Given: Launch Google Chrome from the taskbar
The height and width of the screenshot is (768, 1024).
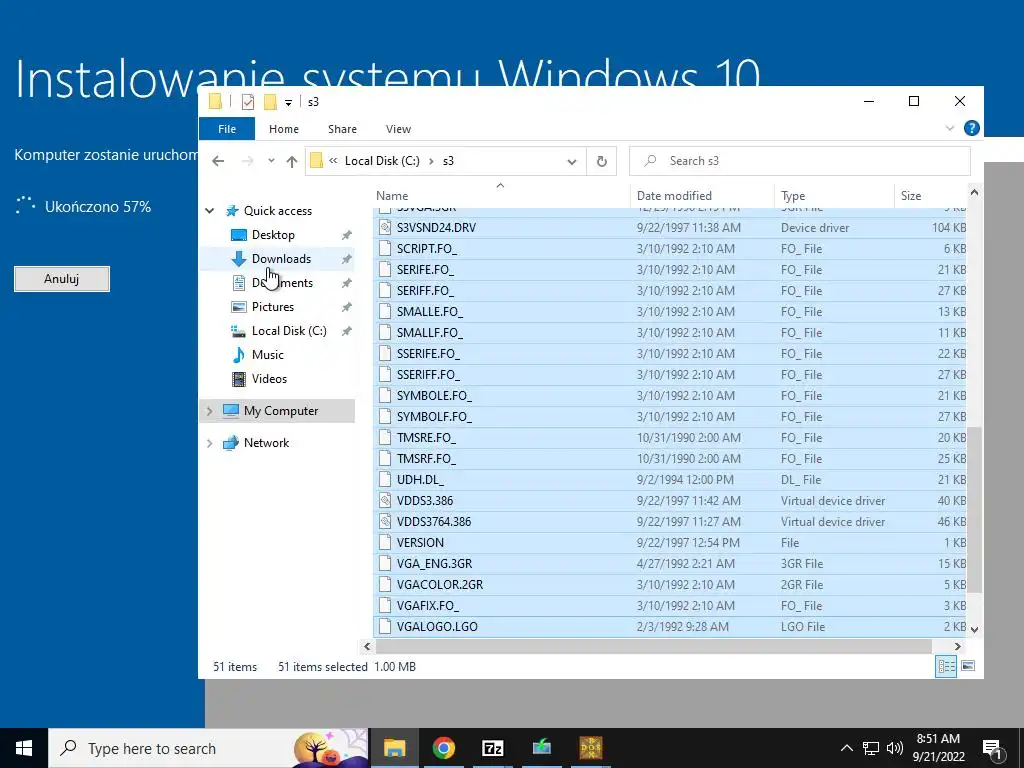Looking at the screenshot, I should pos(443,748).
